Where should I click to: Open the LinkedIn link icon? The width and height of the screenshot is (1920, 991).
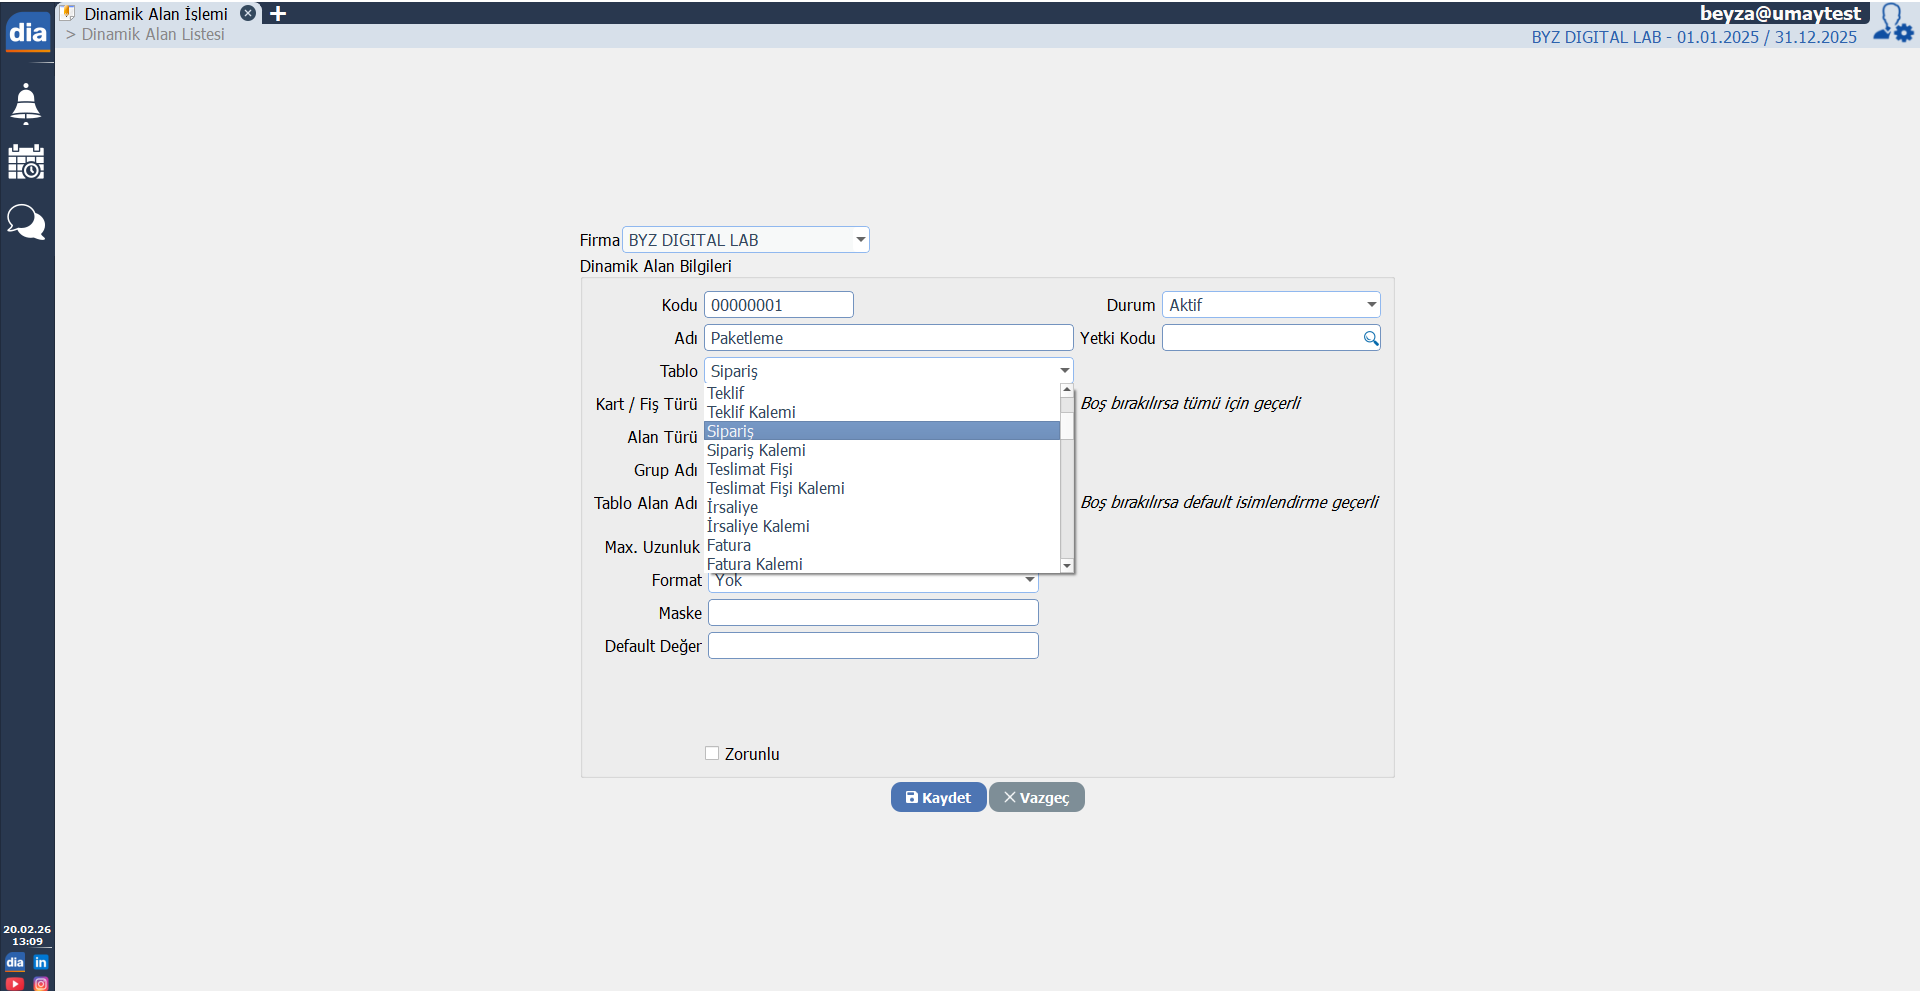click(x=41, y=962)
